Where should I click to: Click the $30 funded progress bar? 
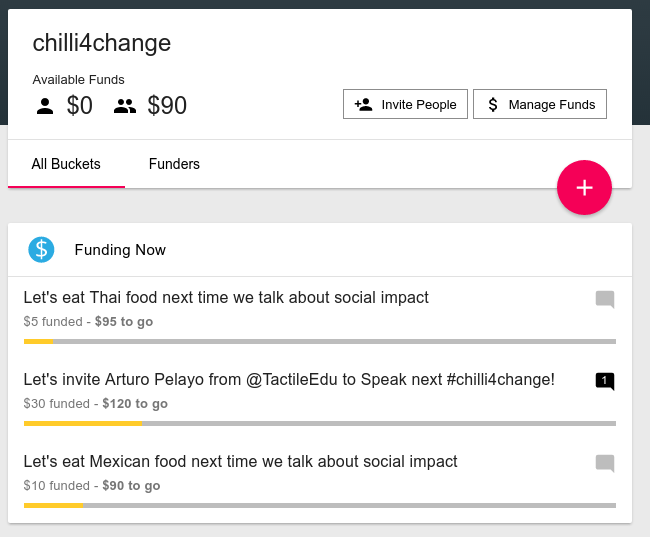320,424
